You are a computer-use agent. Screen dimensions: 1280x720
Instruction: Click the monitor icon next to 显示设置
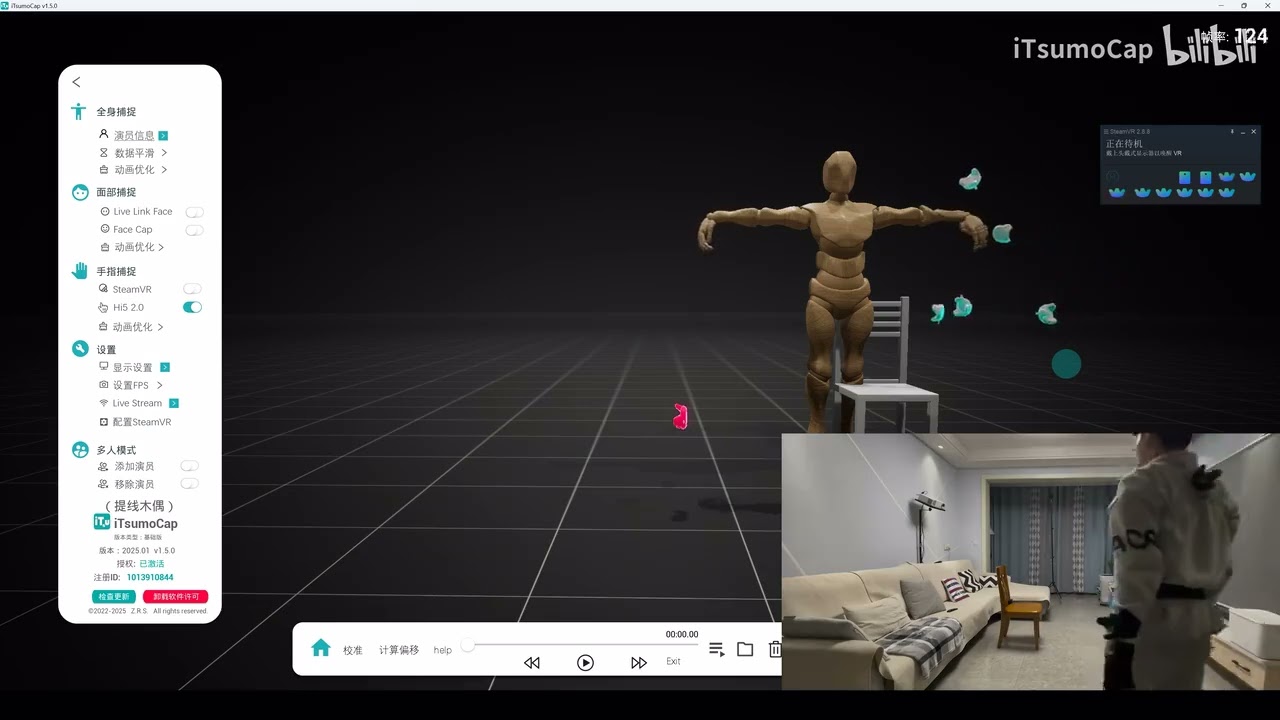click(x=103, y=367)
